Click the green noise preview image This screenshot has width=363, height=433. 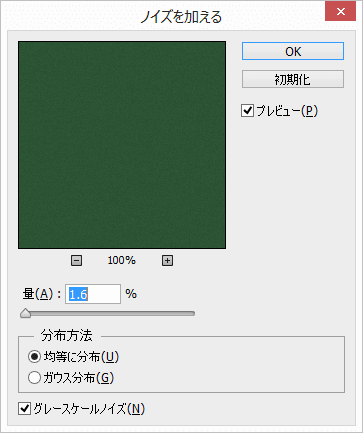tap(122, 145)
